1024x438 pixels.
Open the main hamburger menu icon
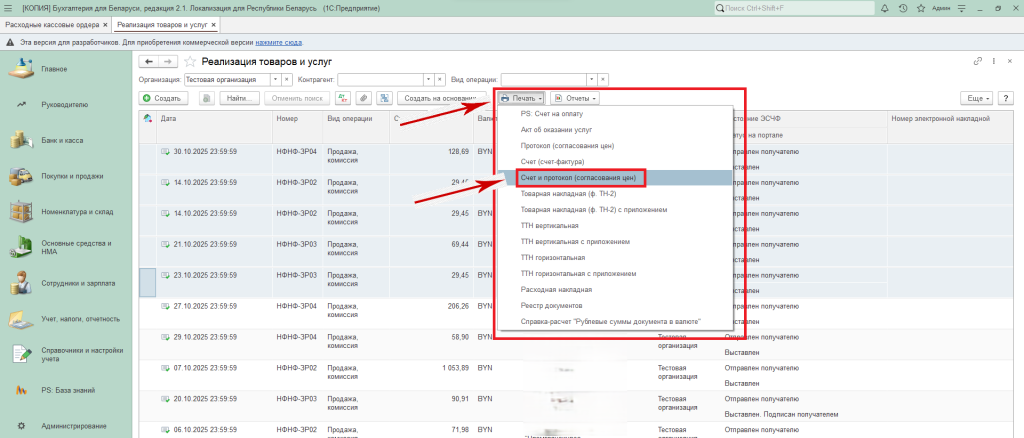[x=10, y=8]
